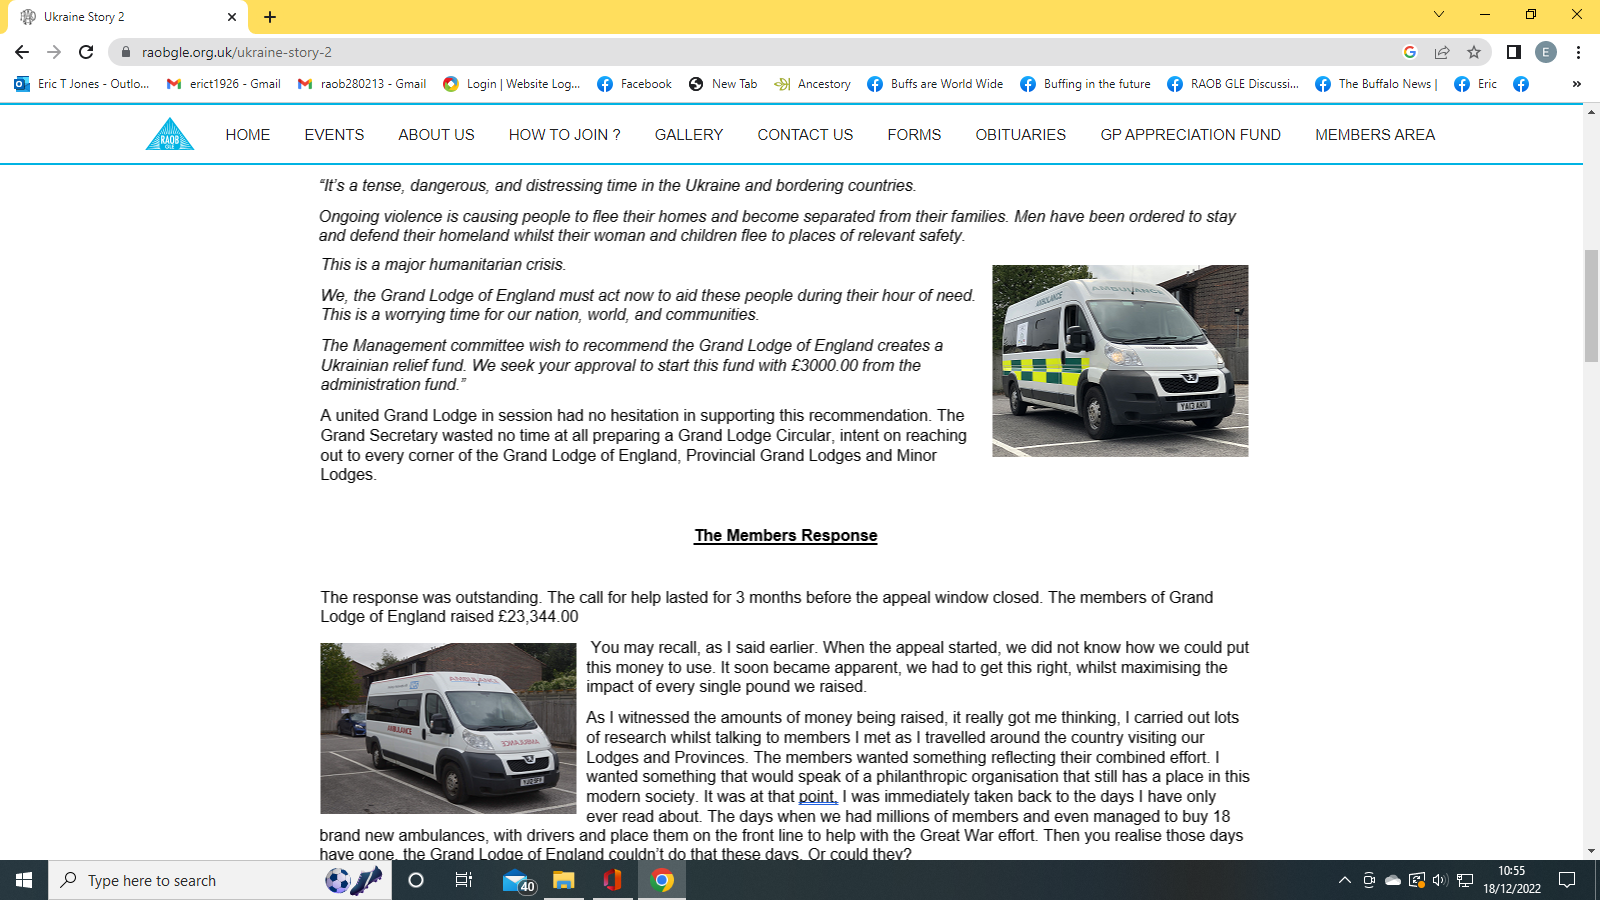Screen dimensions: 1600x900
Task: Show hidden system tray icons
Action: [x=1345, y=880]
